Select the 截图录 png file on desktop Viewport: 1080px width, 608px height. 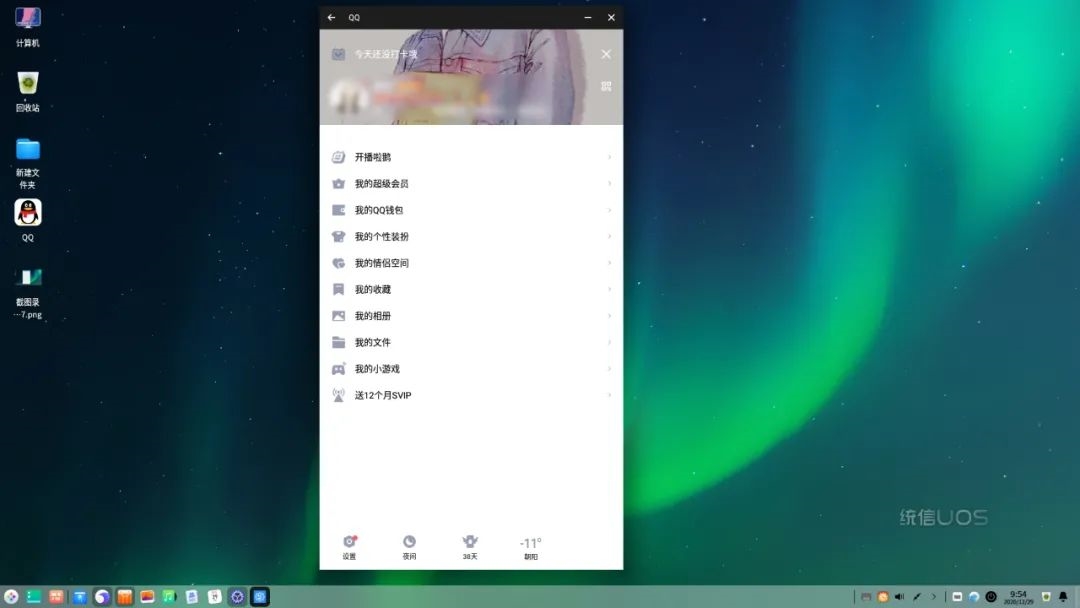[28, 293]
